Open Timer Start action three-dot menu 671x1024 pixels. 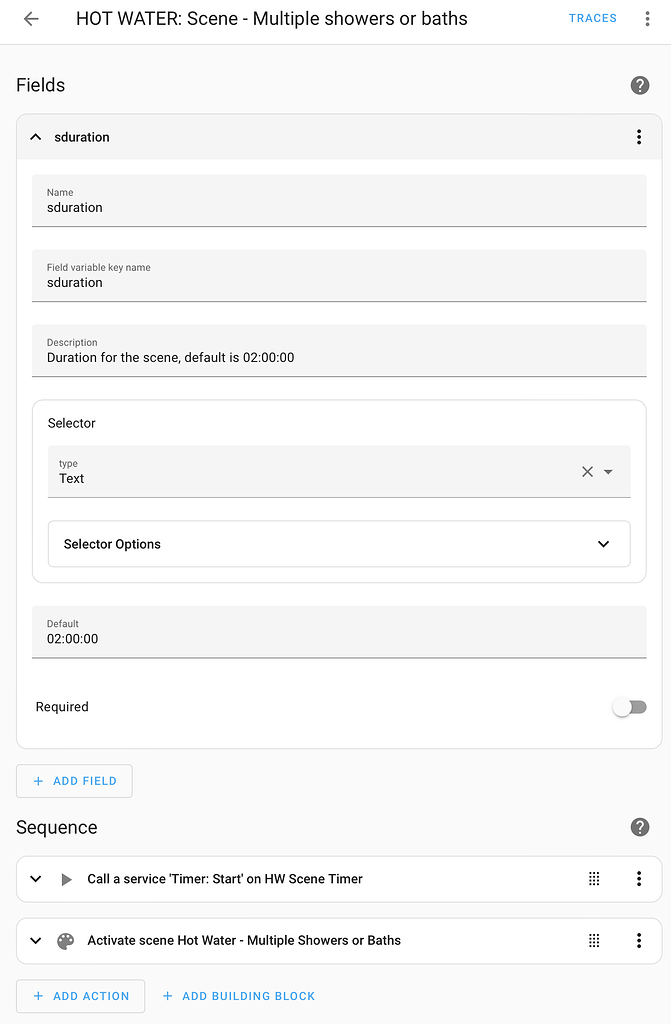[x=639, y=879]
